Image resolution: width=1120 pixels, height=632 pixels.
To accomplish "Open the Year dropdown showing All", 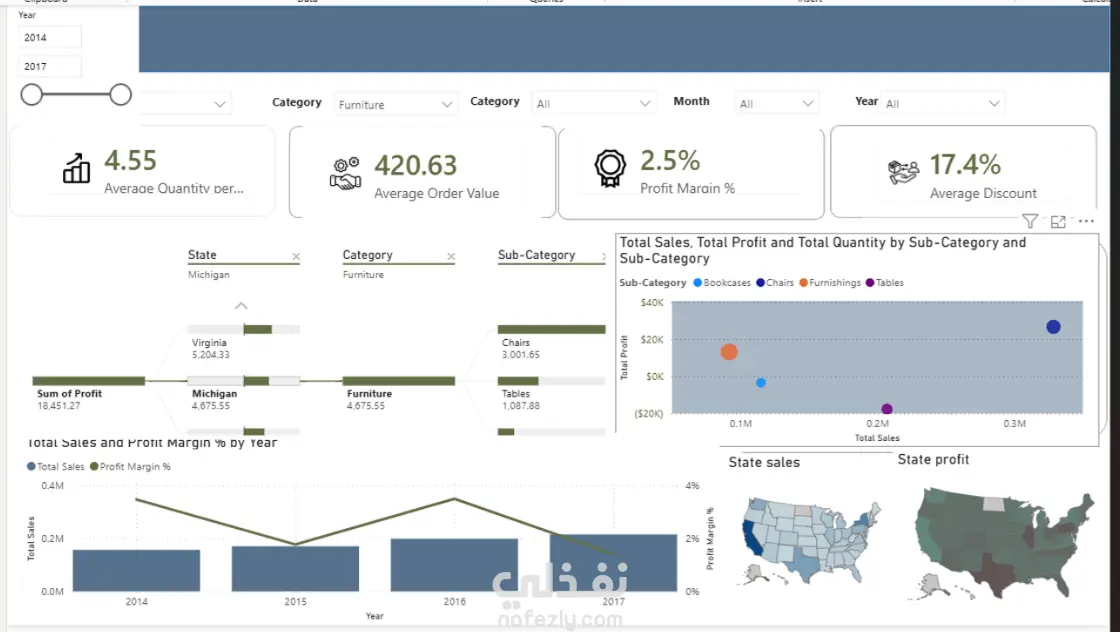I will click(943, 104).
